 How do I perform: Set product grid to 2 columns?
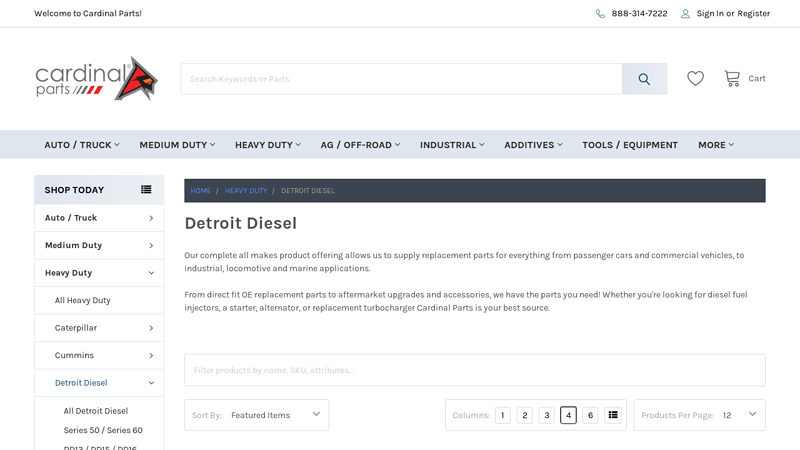click(x=524, y=415)
